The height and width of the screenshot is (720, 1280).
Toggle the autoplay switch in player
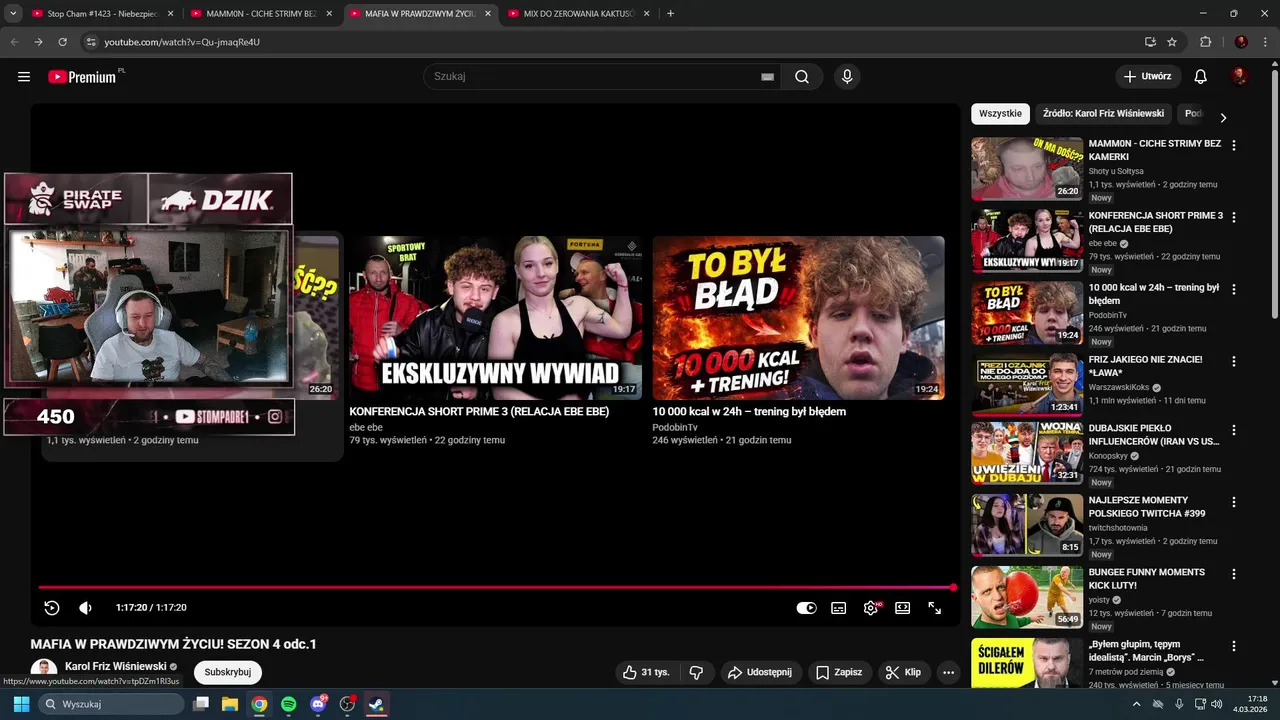click(x=806, y=608)
